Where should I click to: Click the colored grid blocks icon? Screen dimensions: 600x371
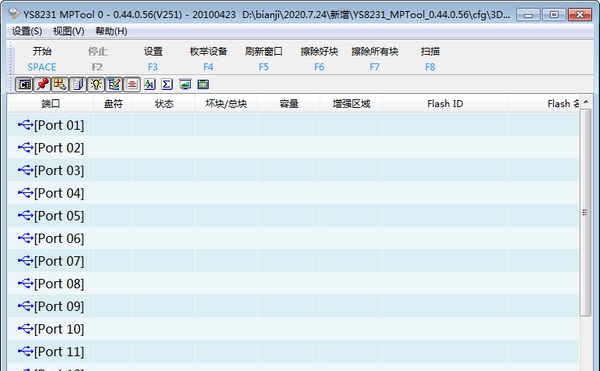point(60,84)
